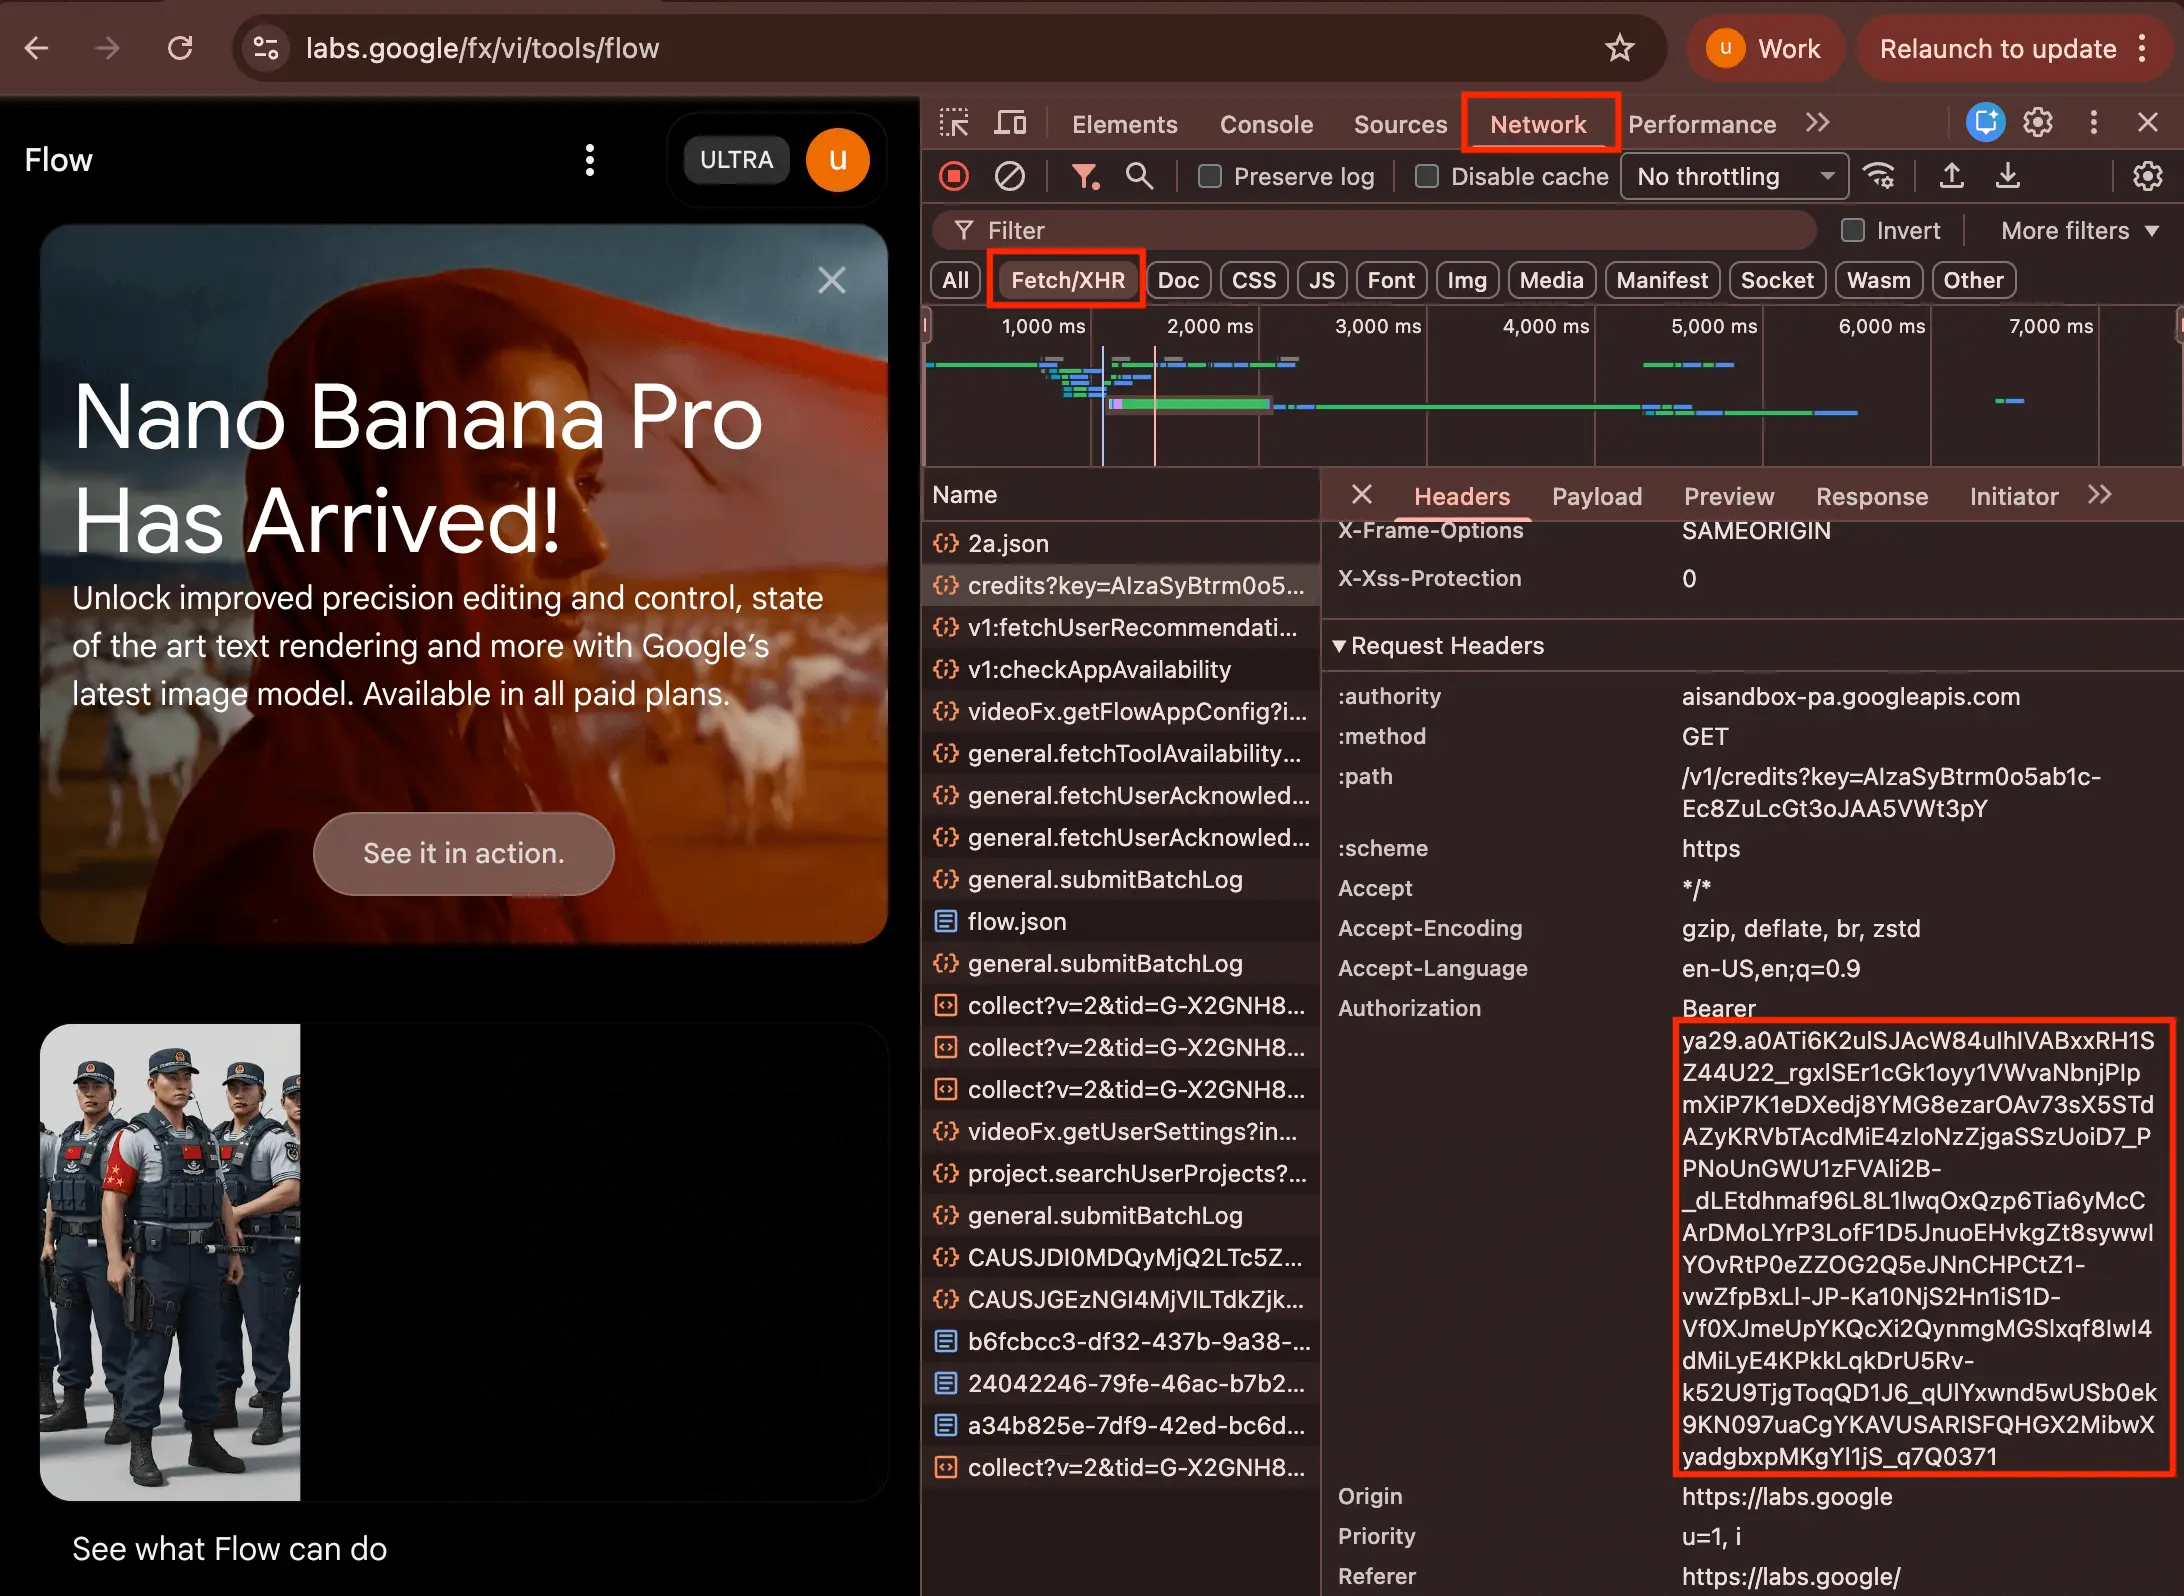Open the Payload tab for the request
Screen dimensions: 2184x1596
(x=1596, y=496)
